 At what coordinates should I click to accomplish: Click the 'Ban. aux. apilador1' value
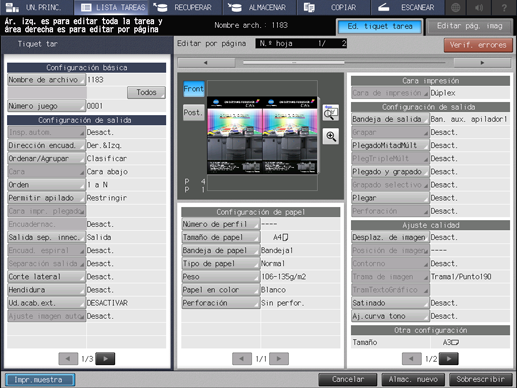point(469,119)
